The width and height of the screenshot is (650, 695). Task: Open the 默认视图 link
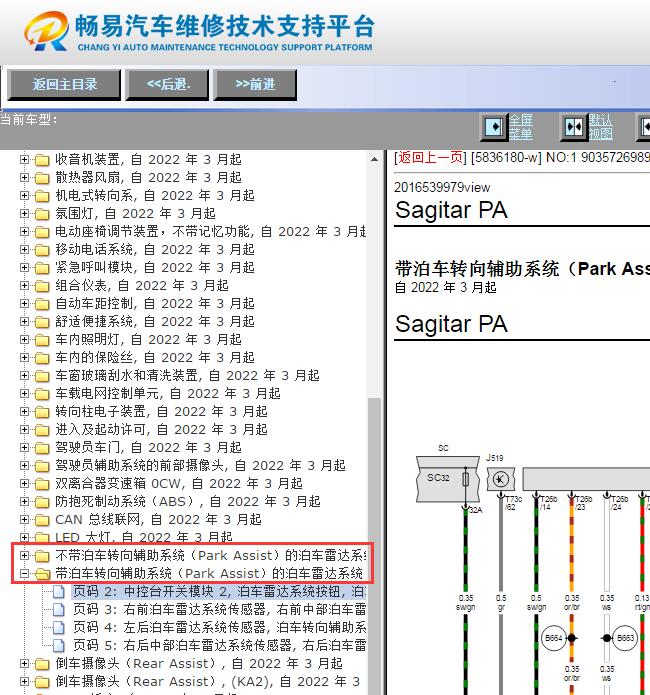601,127
